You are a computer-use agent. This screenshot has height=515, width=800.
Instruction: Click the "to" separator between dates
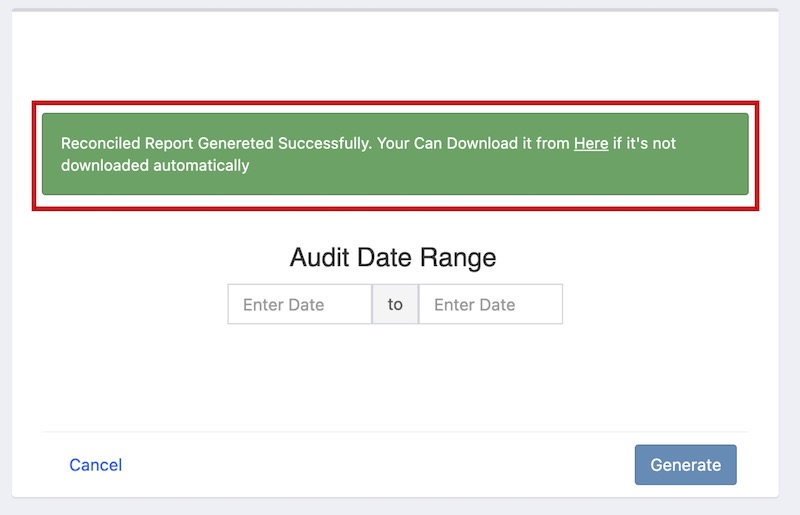click(395, 305)
